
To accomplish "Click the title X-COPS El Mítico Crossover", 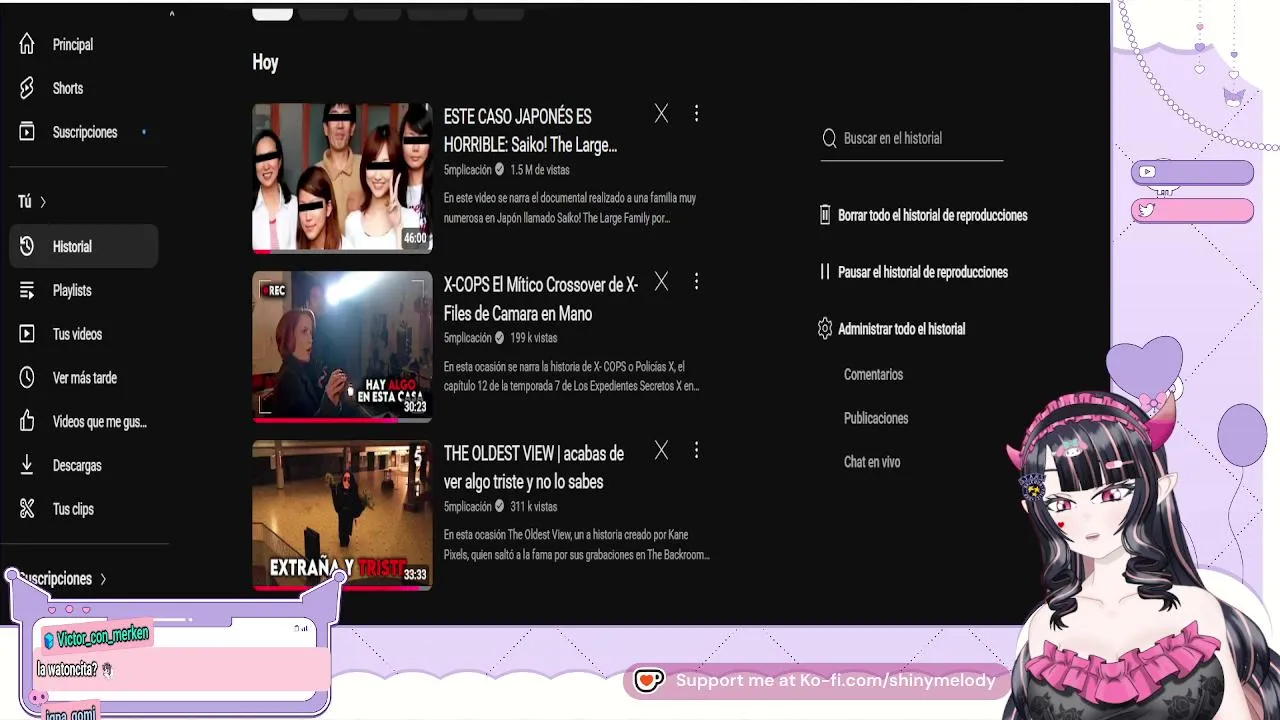I will click(x=541, y=299).
